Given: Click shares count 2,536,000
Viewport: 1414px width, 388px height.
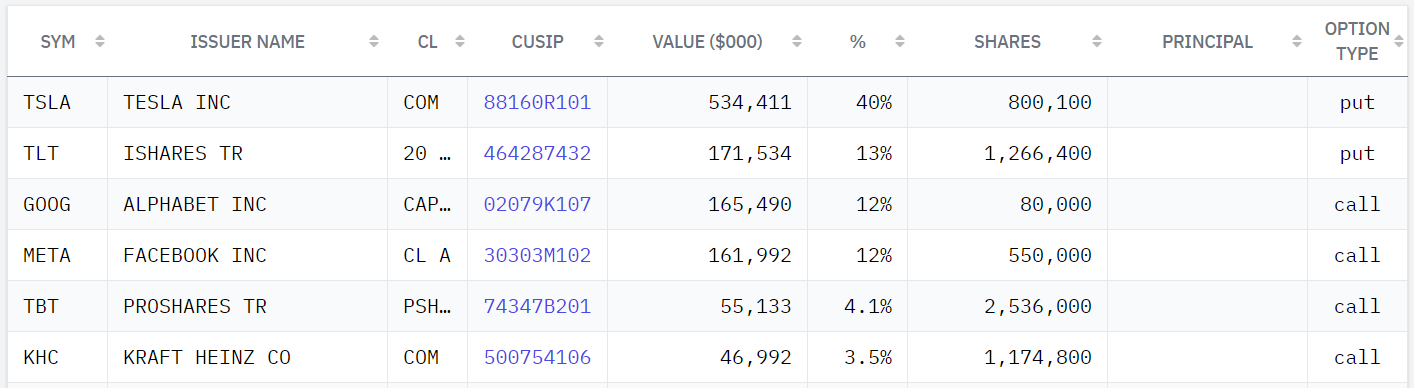Looking at the screenshot, I should coord(1037,306).
